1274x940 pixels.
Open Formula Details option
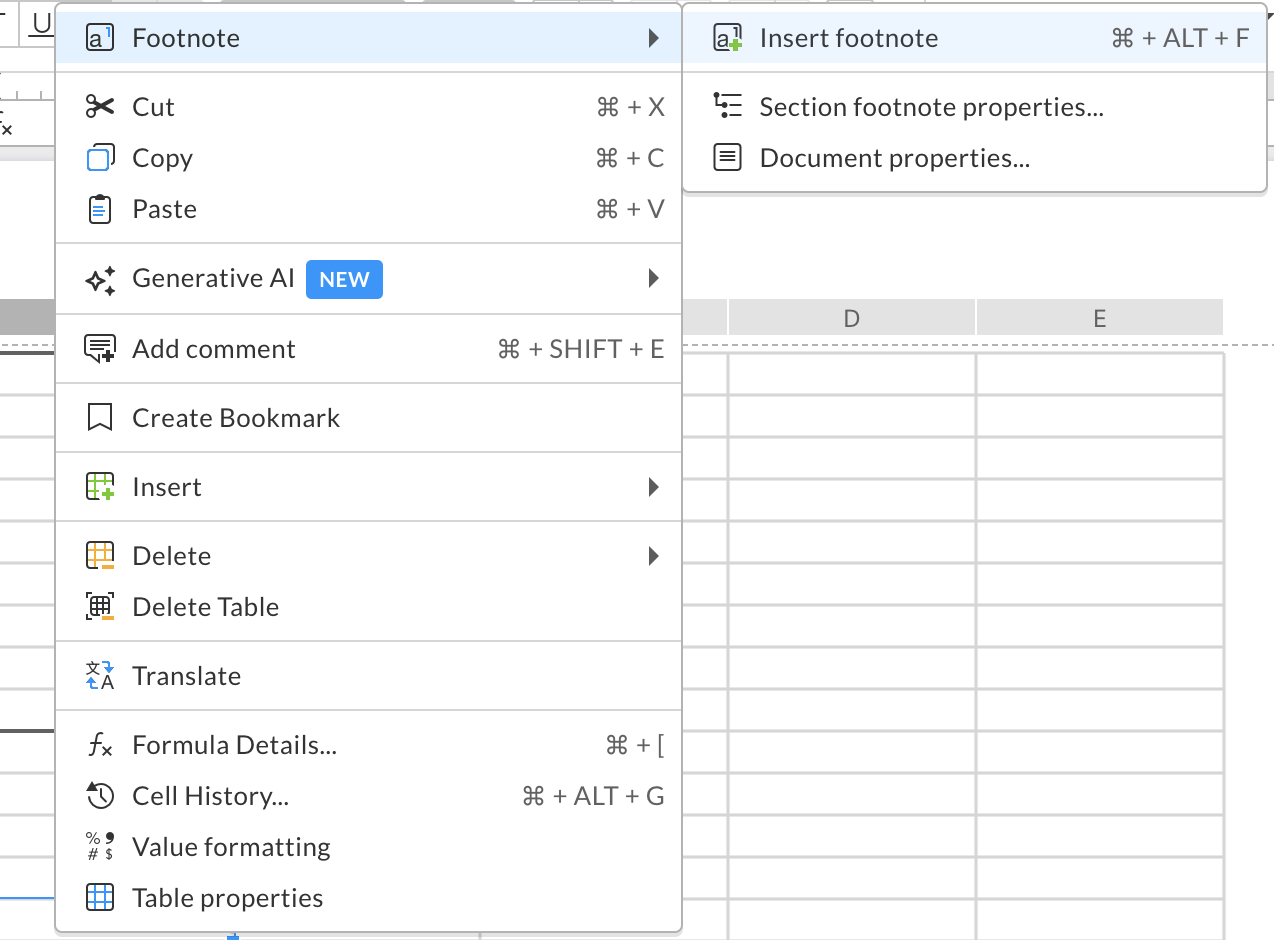234,745
